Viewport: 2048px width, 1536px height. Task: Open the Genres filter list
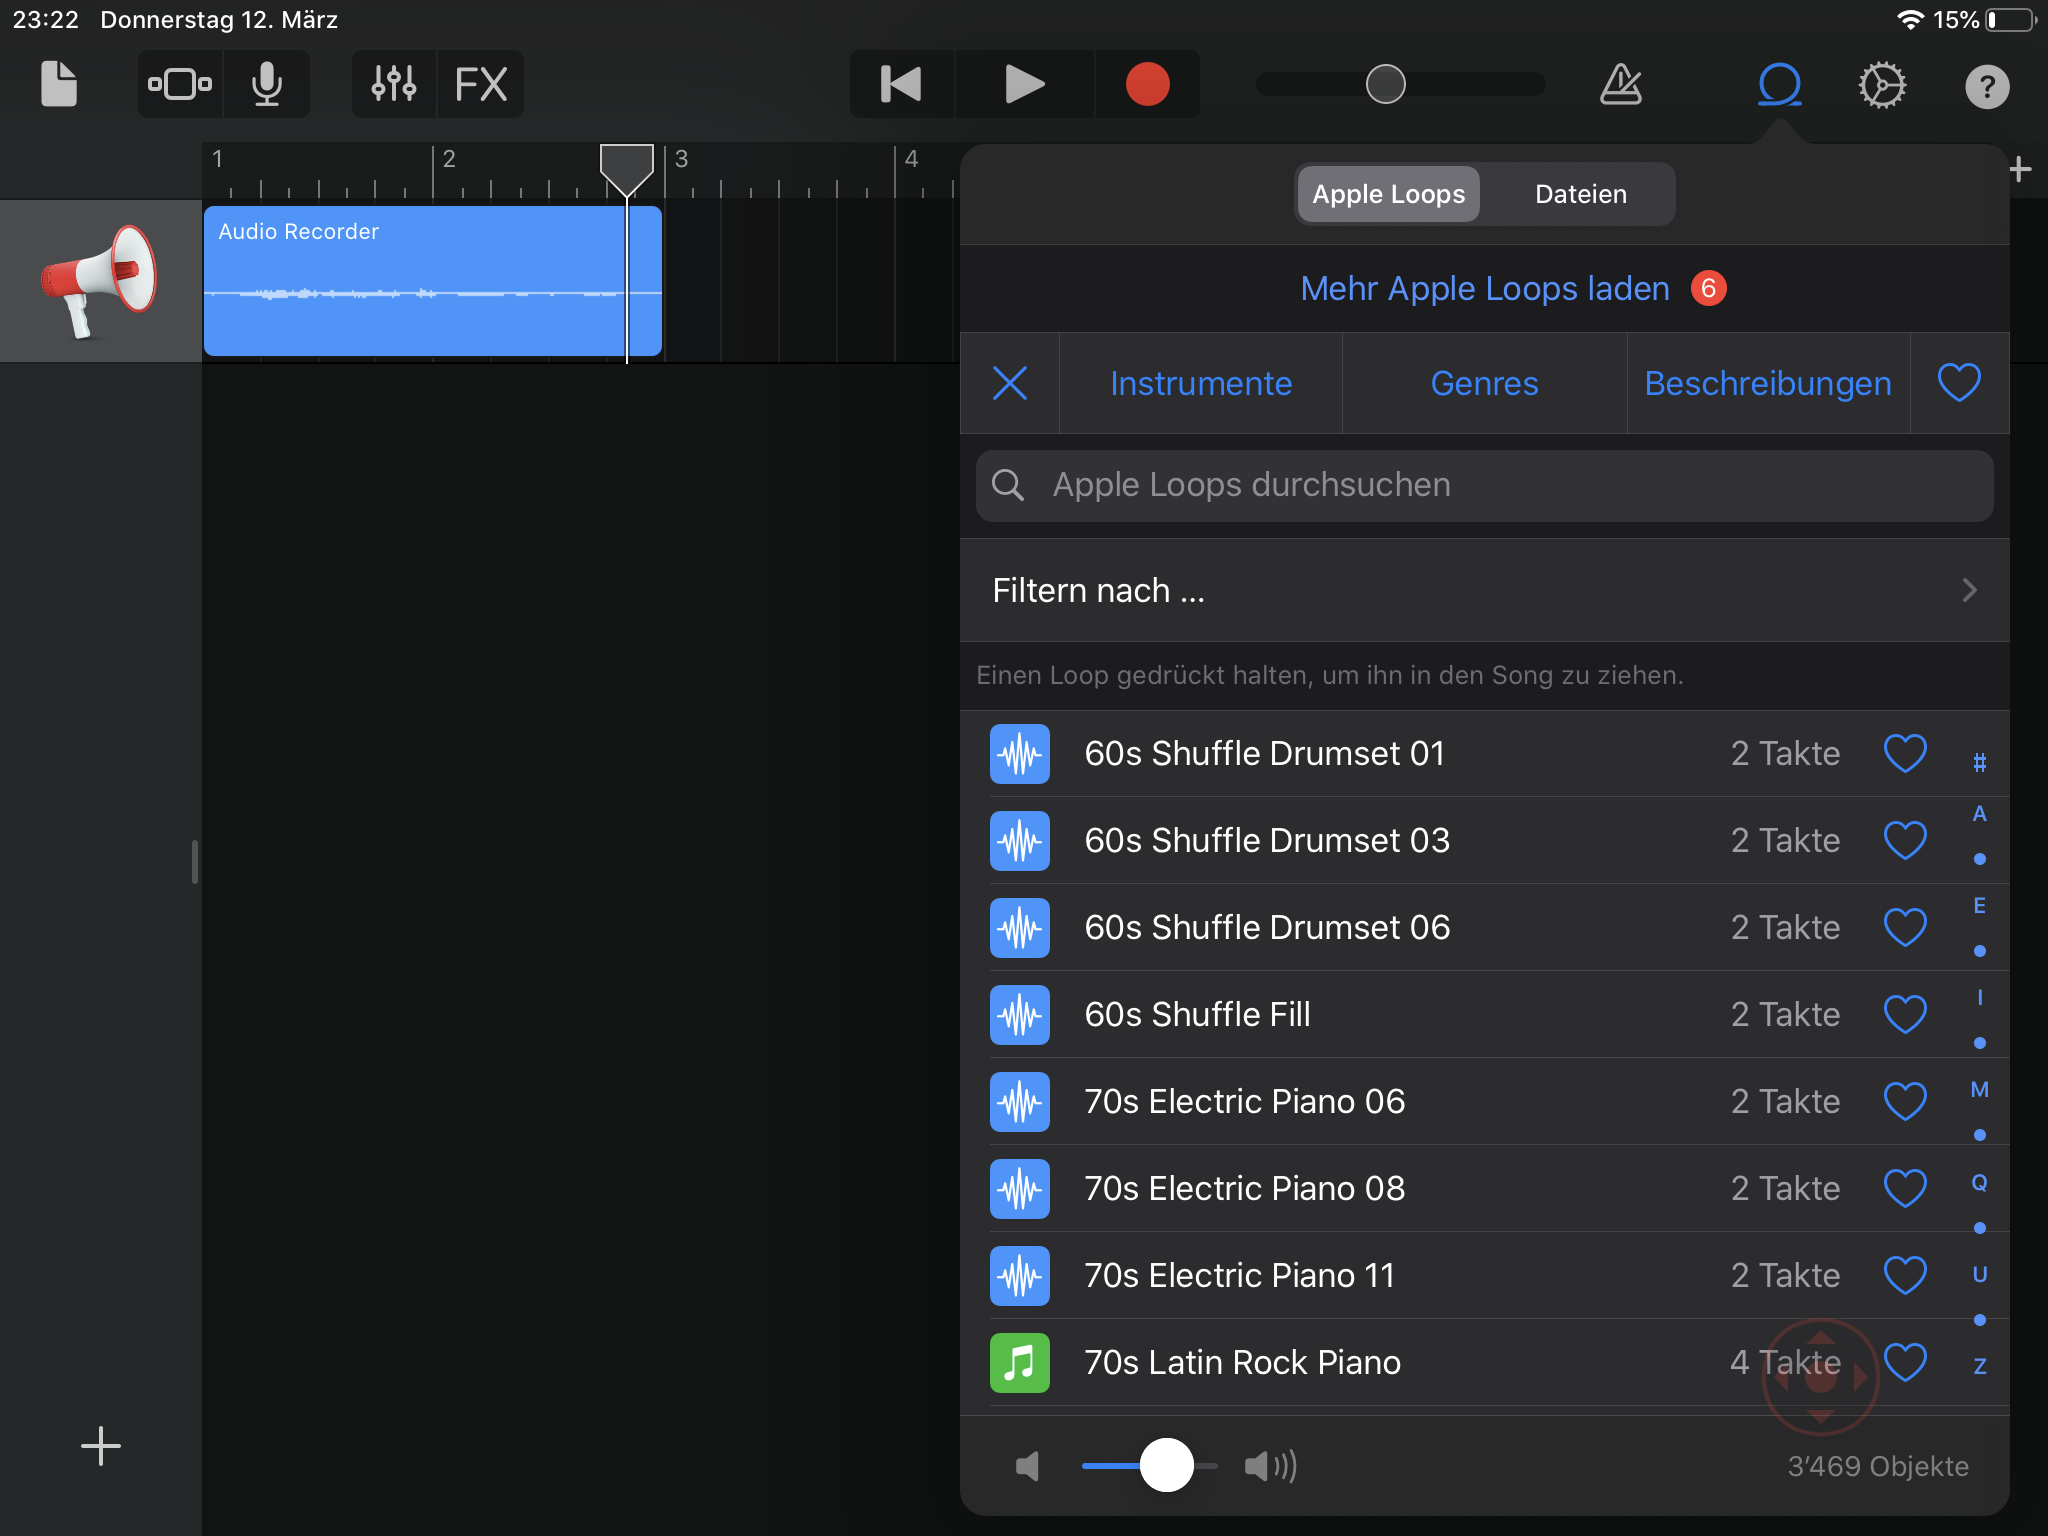click(x=1484, y=383)
